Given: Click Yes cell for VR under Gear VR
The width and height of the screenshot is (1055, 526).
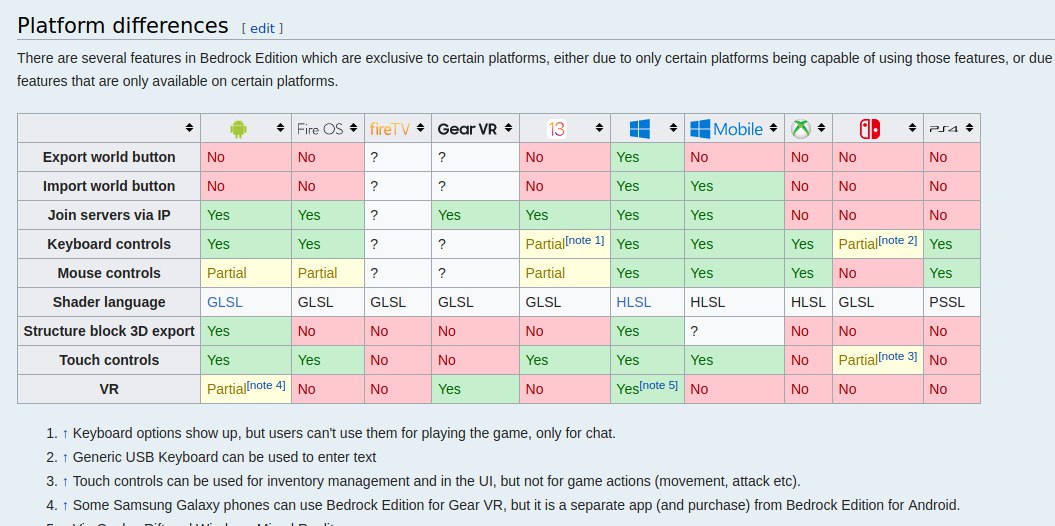Looking at the screenshot, I should (x=475, y=389).
